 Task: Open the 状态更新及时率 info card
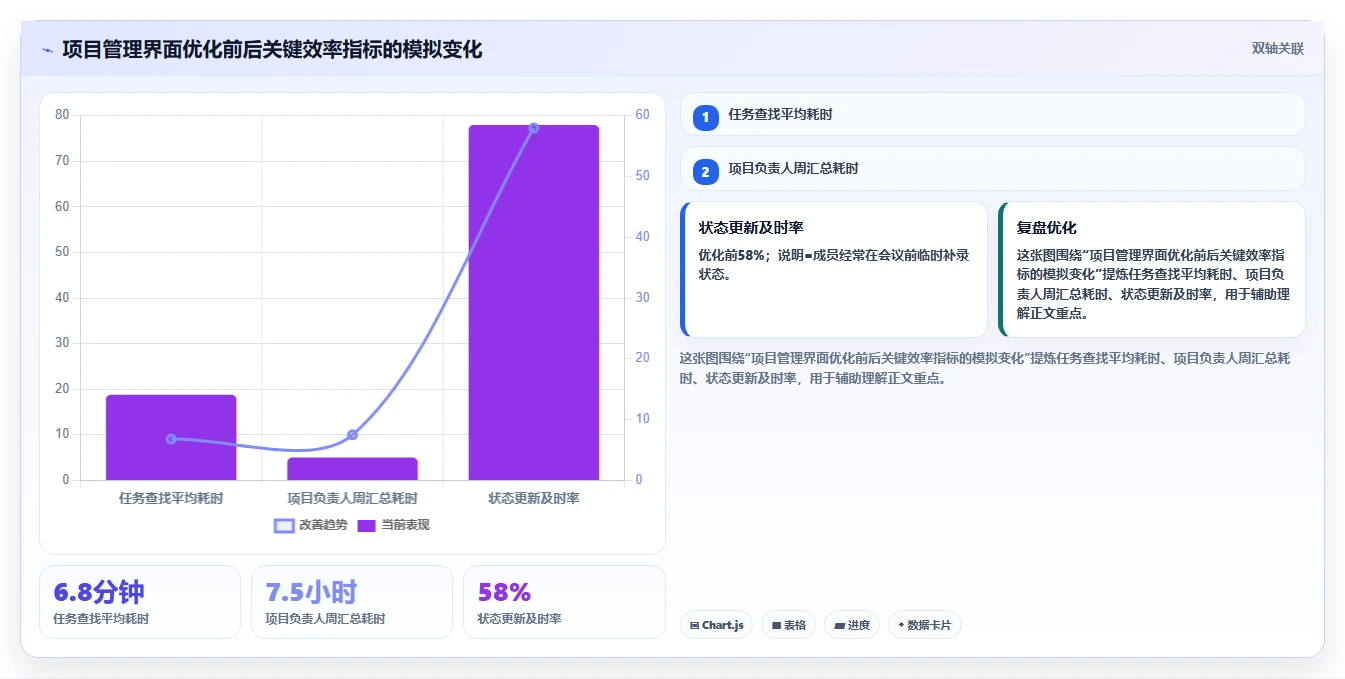tap(833, 269)
